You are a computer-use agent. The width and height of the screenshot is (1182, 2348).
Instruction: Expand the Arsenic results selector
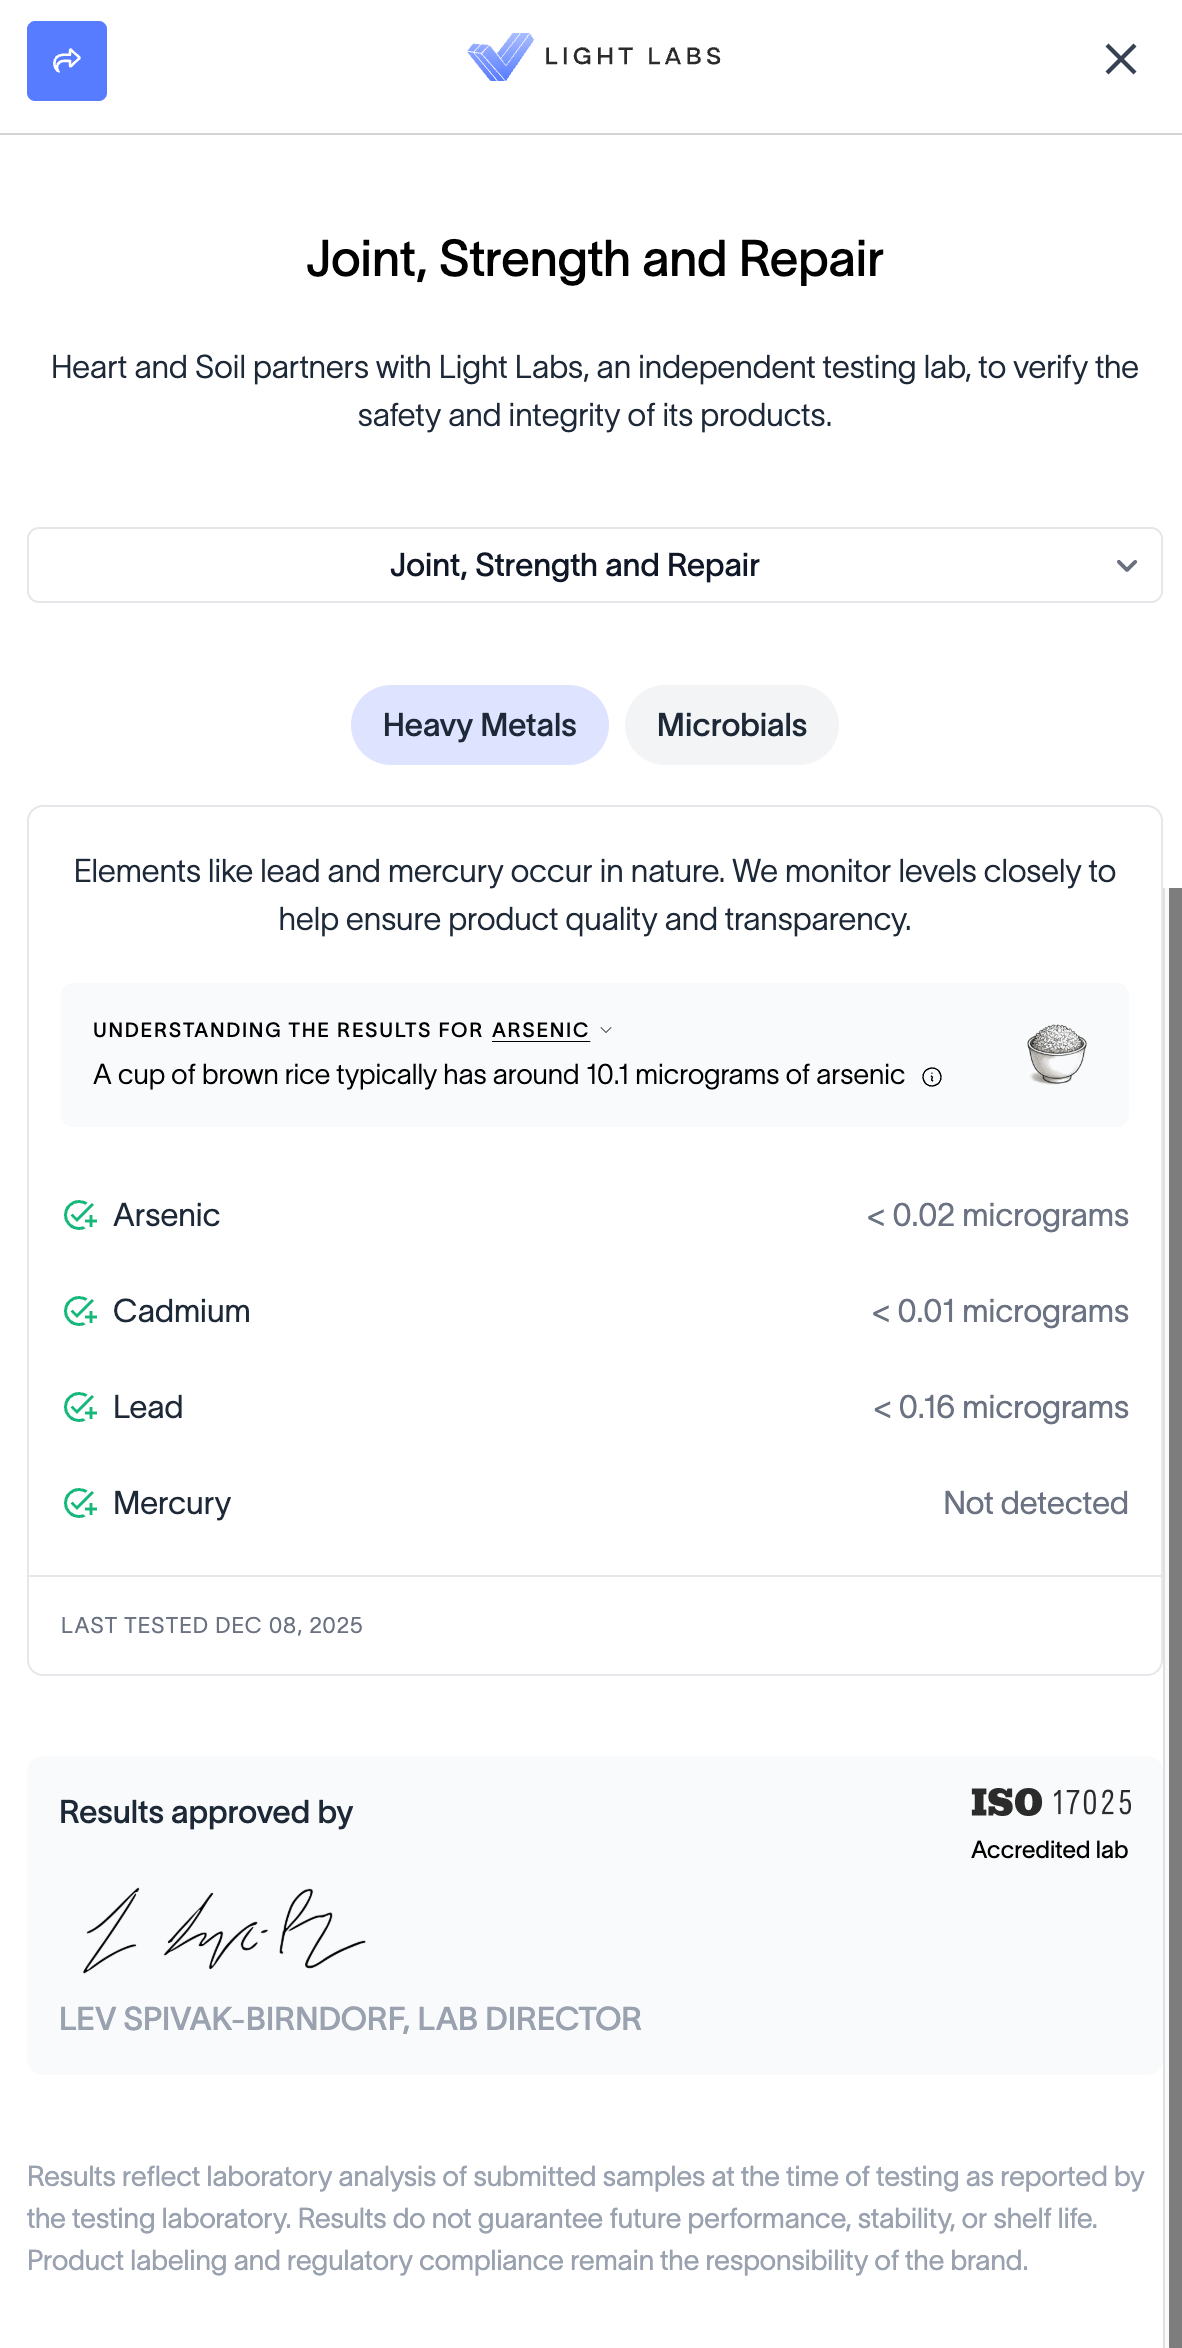(540, 1030)
